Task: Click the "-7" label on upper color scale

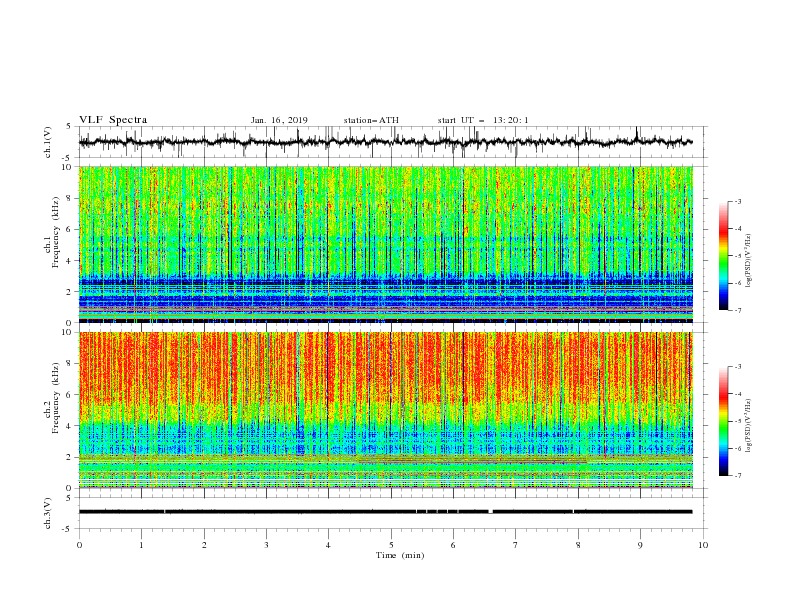Action: [738, 311]
